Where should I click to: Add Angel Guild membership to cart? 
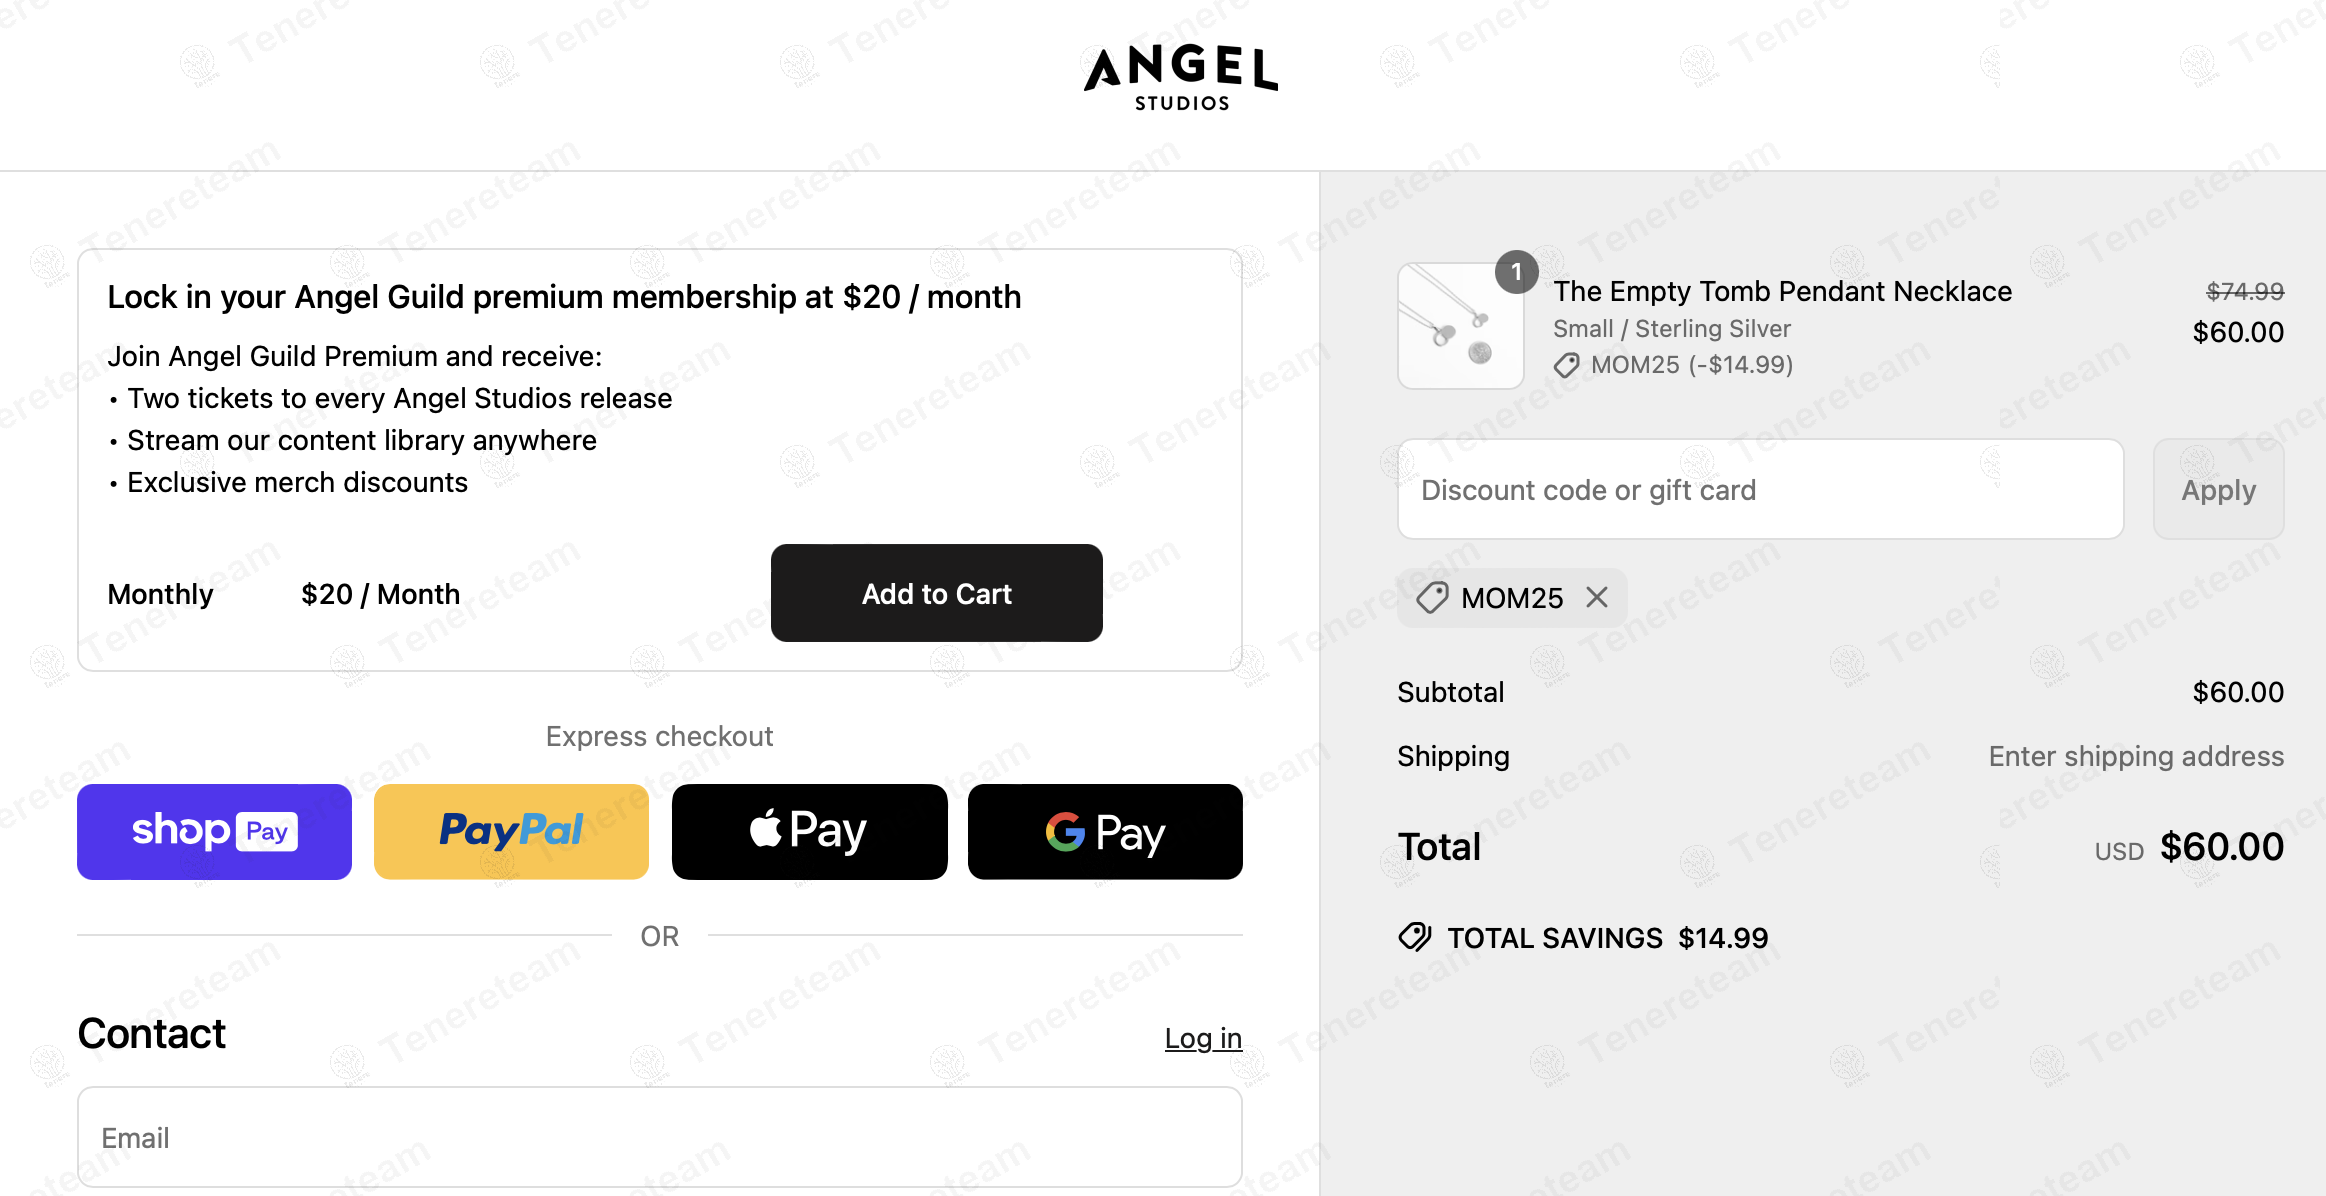(936, 593)
